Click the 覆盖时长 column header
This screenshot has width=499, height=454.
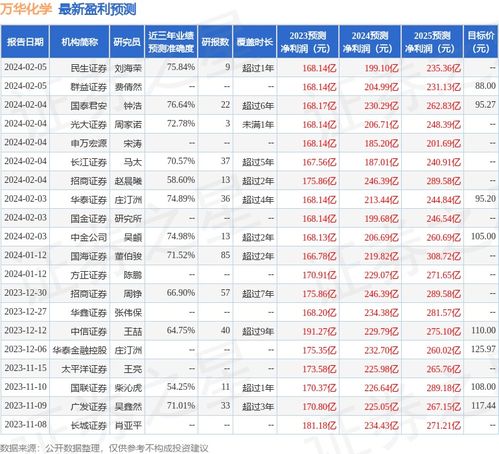click(255, 42)
